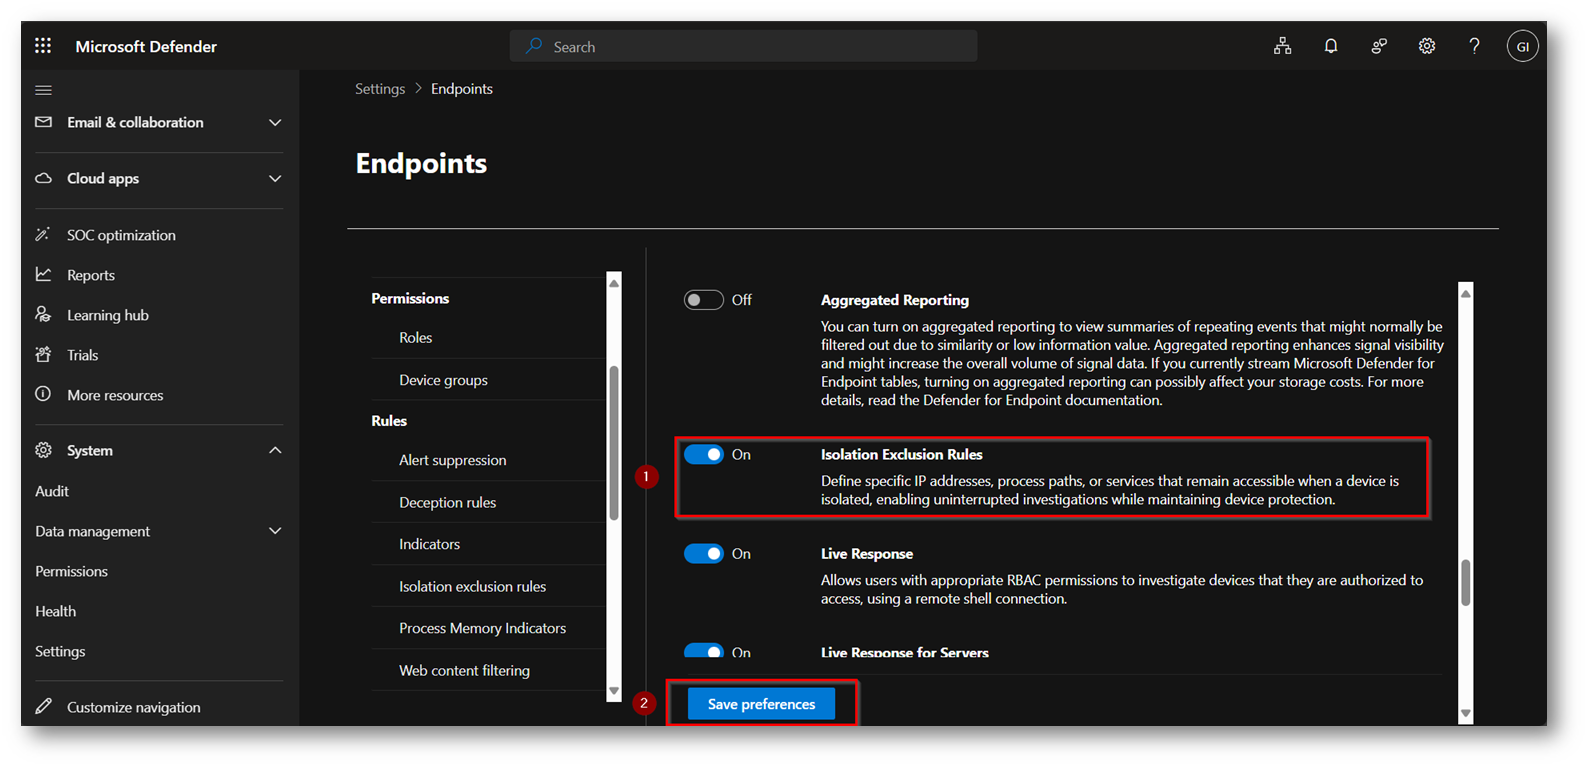
Task: Collapse navigation using the hamburger icon
Action: [x=43, y=90]
